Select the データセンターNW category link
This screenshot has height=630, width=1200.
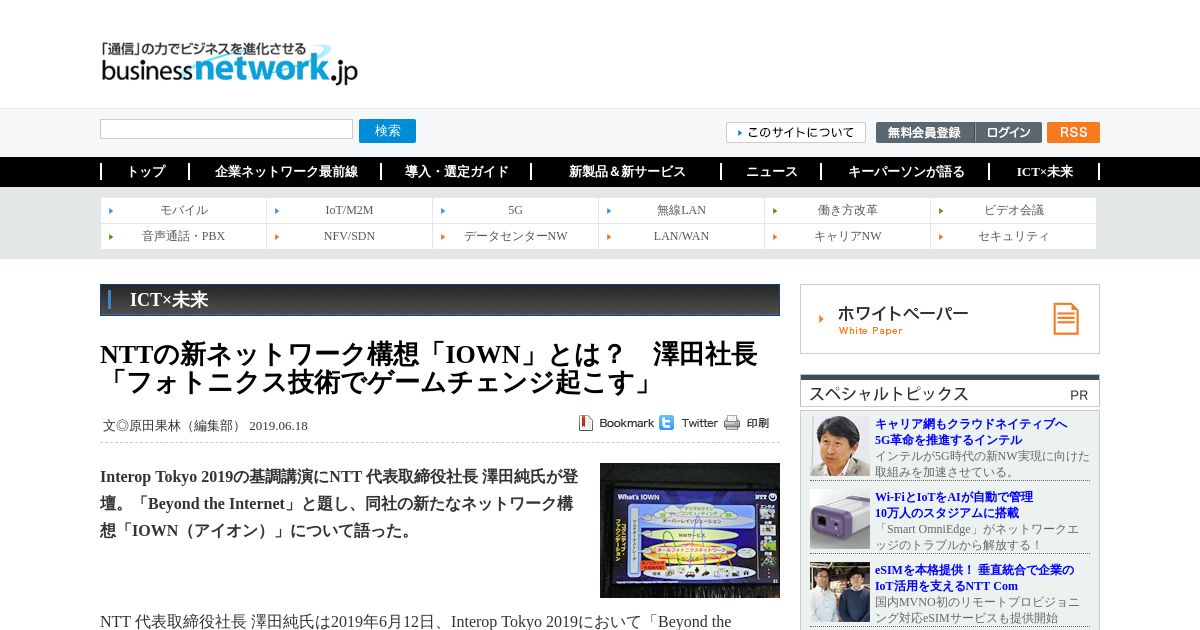pos(515,236)
